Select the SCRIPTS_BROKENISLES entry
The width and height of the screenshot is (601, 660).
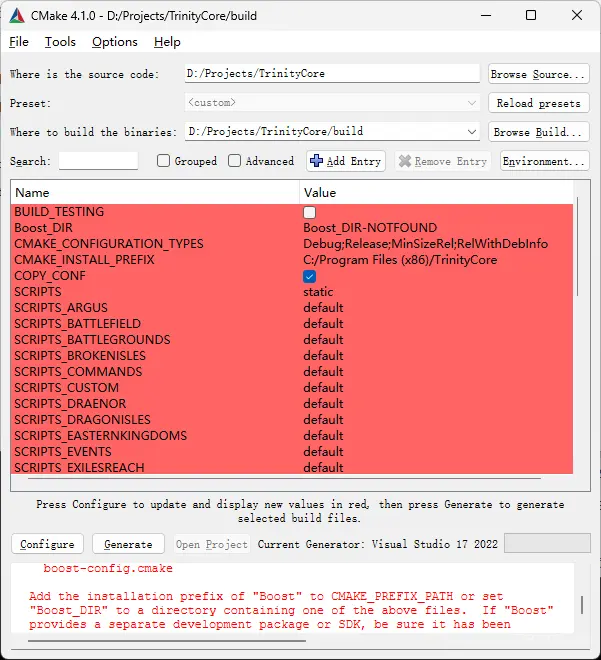[x=80, y=356]
